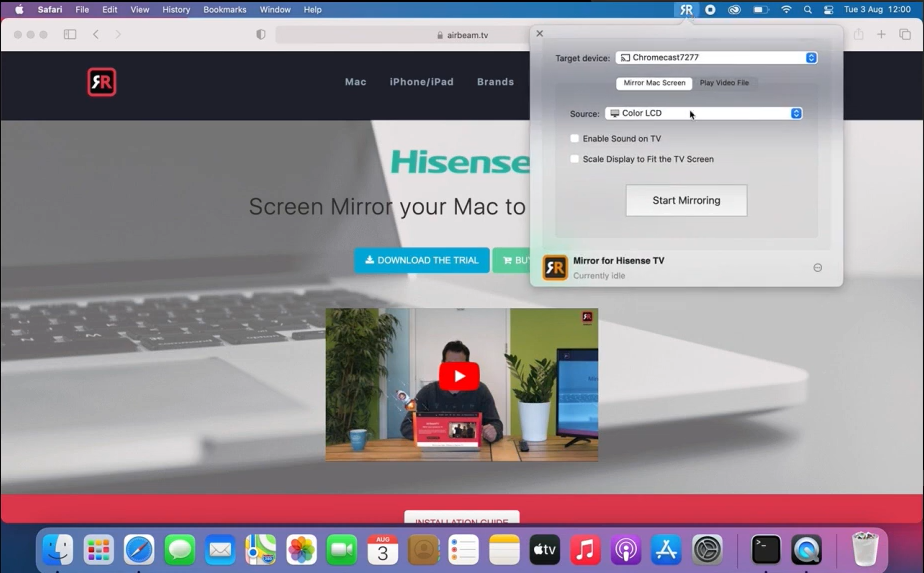Open App Store from the Dock
924x573 pixels.
click(x=666, y=550)
